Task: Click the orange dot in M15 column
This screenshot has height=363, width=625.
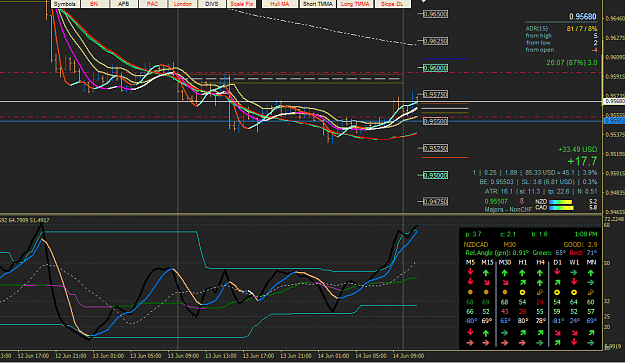Action: (486, 292)
